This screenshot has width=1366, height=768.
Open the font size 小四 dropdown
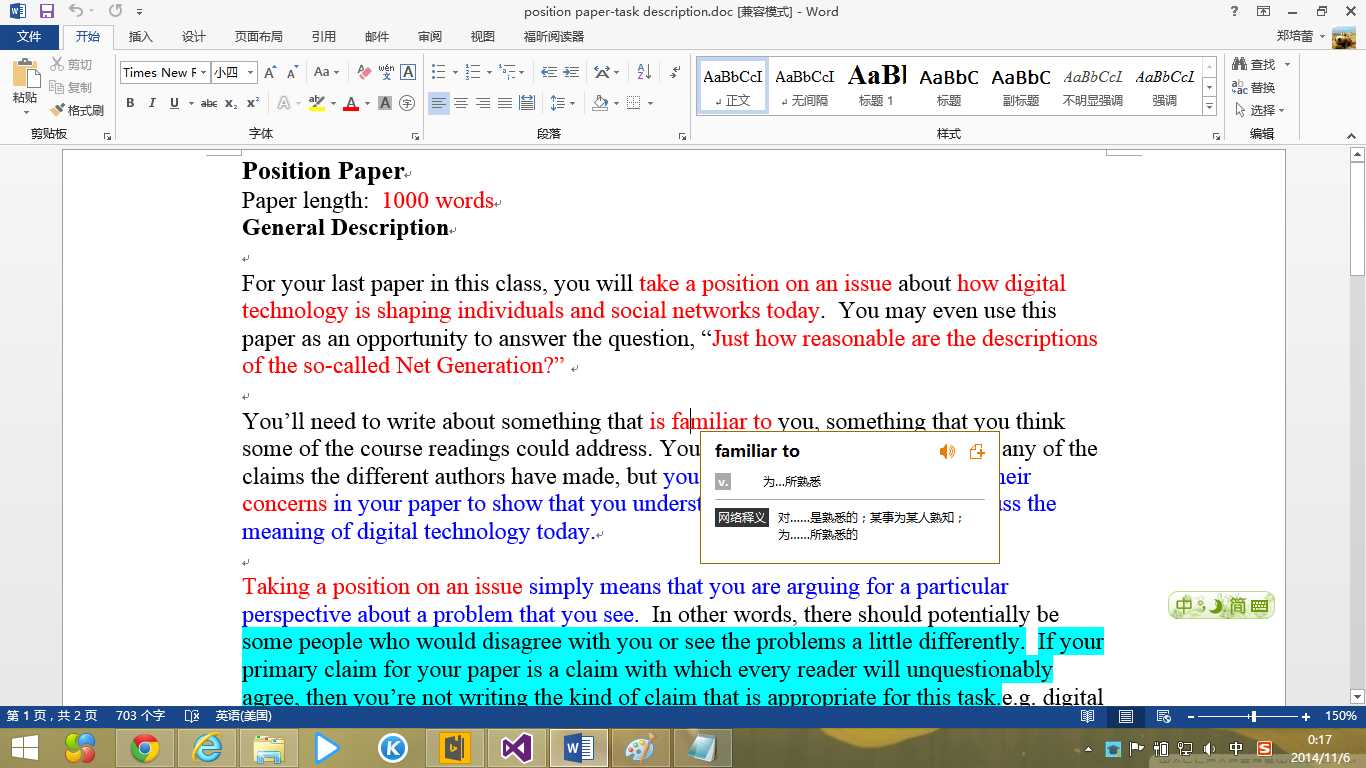(249, 72)
